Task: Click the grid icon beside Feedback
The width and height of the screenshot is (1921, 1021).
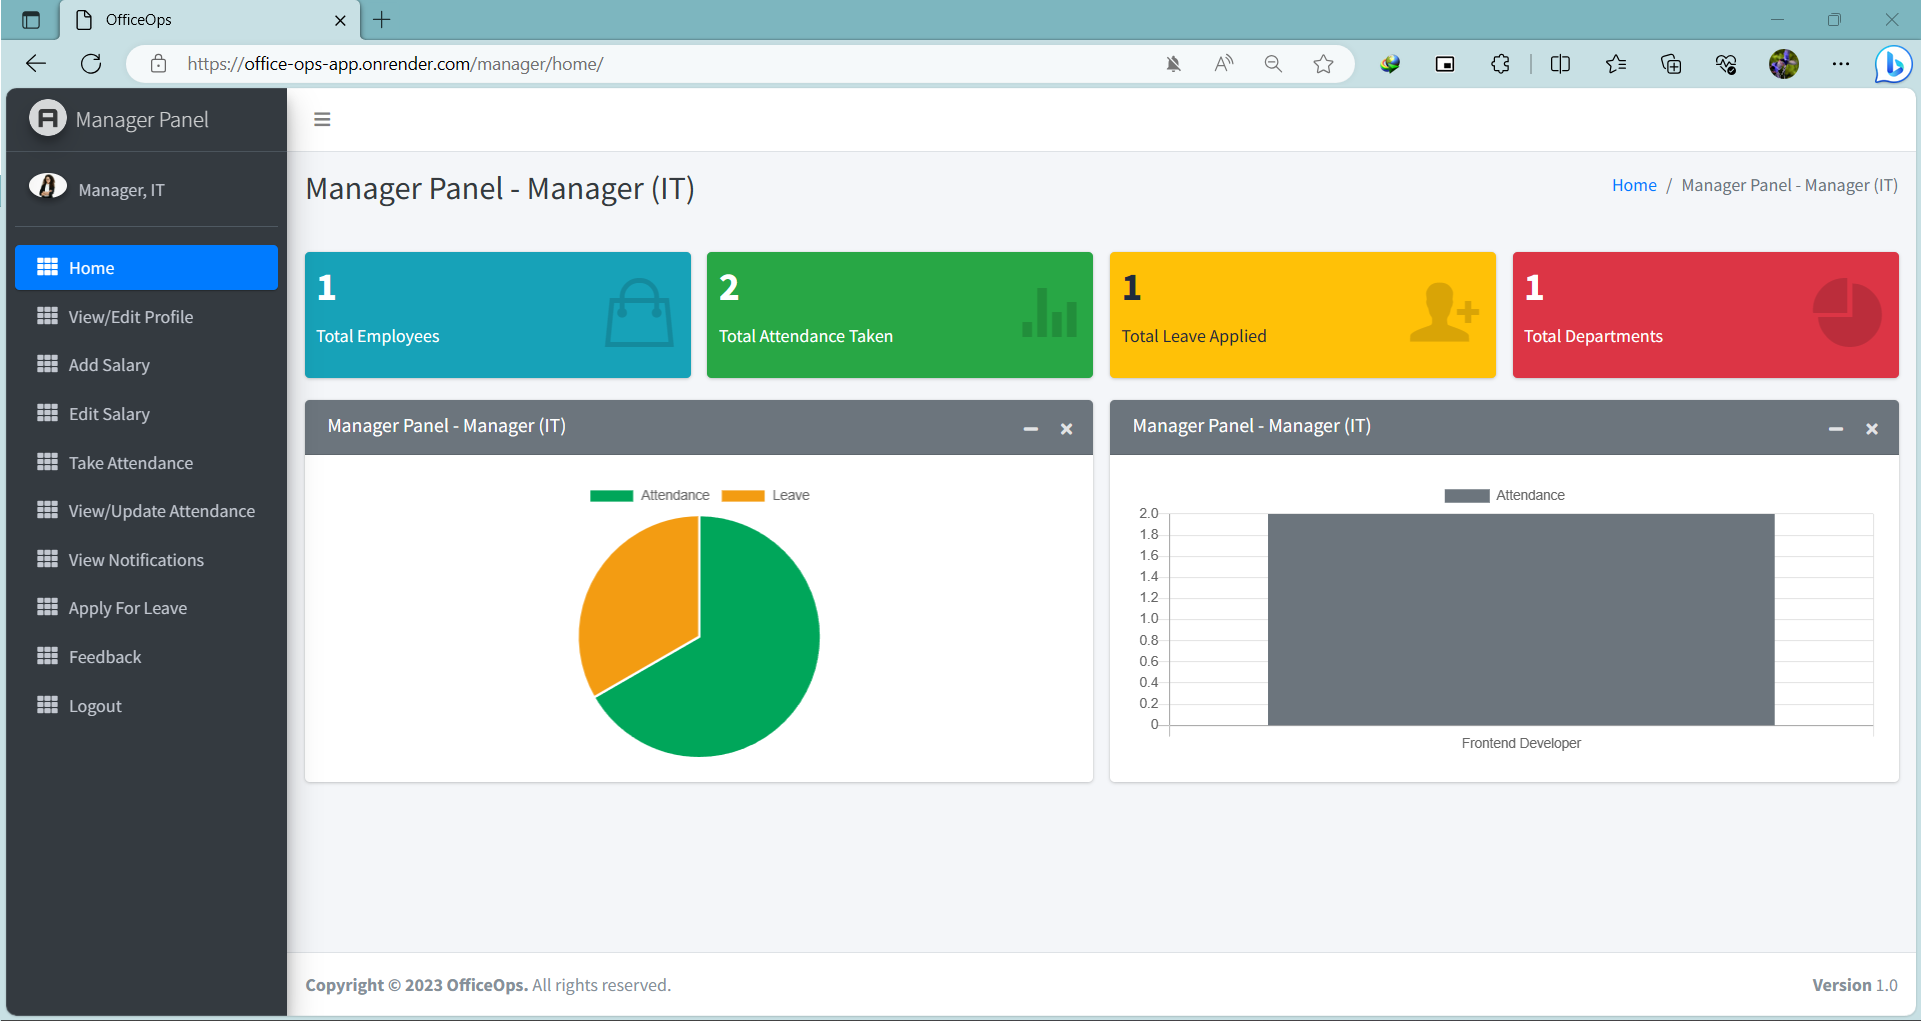Action: click(x=47, y=656)
